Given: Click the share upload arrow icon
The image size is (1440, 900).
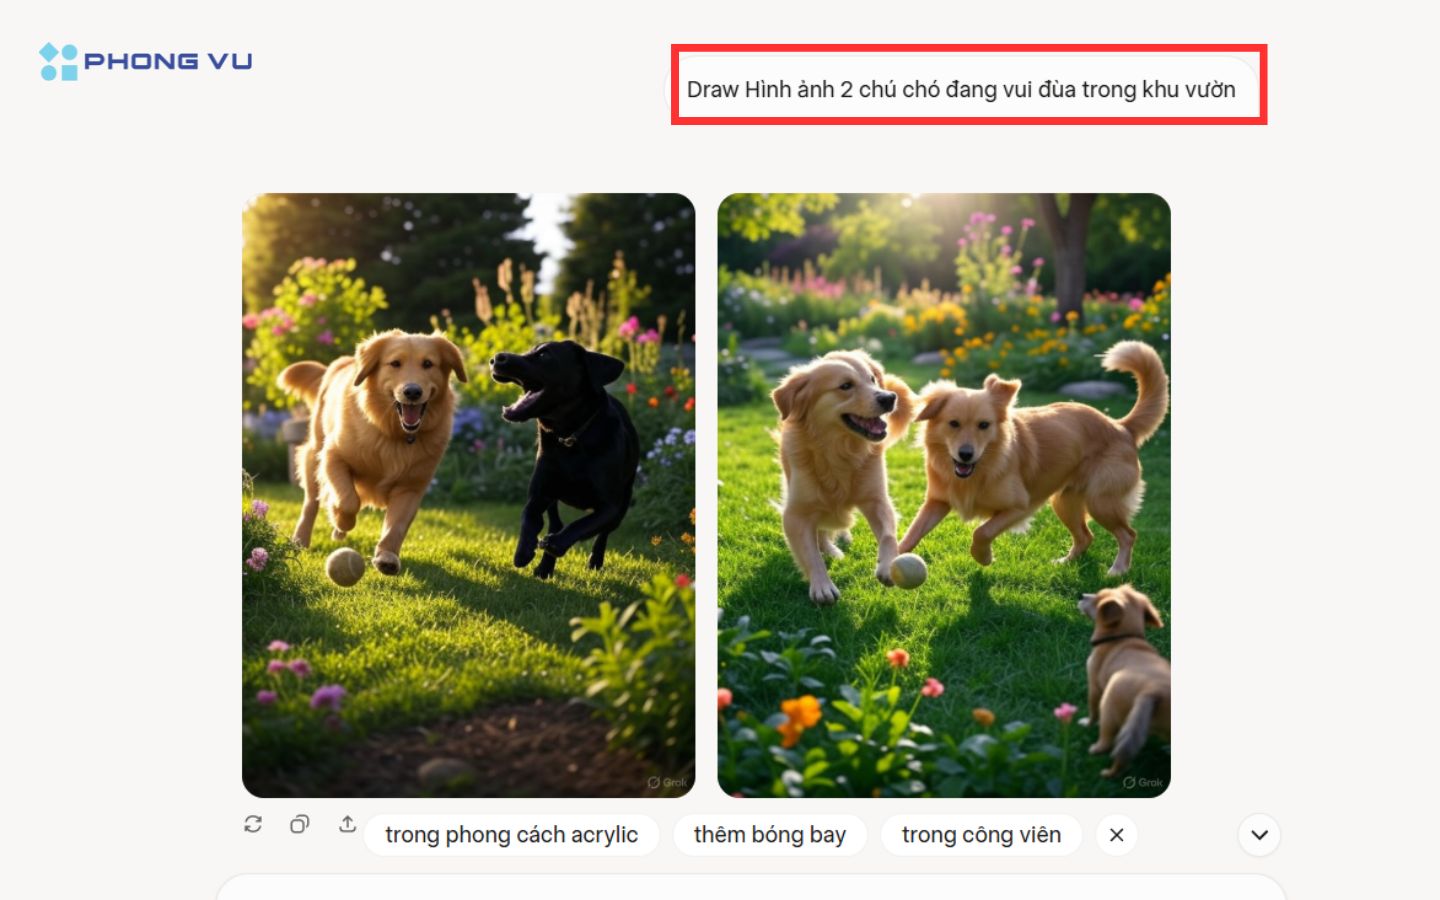Looking at the screenshot, I should pyautogui.click(x=347, y=824).
